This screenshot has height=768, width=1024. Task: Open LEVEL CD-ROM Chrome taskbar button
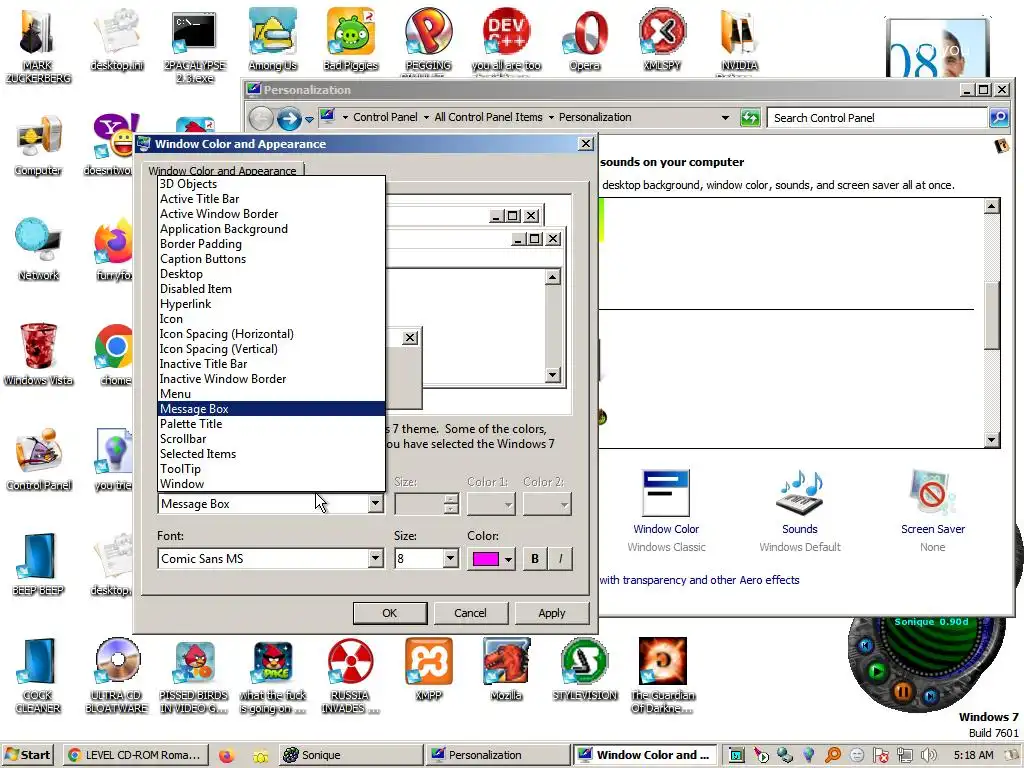(136, 755)
